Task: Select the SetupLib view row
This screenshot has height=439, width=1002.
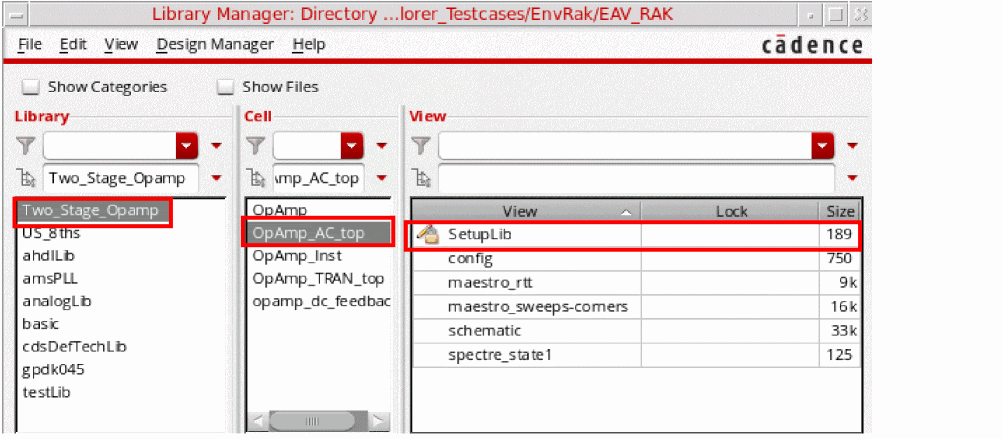Action: pos(635,235)
